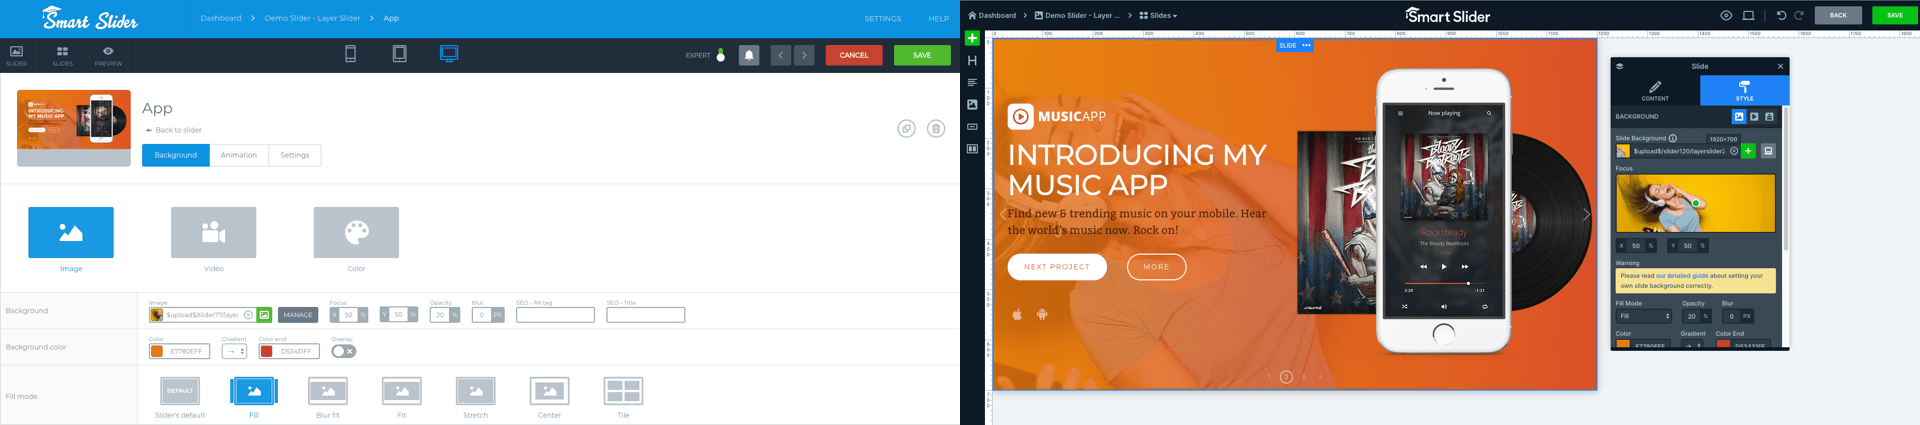Select Blur fit fill mode
Image resolution: width=1920 pixels, height=425 pixels.
point(328,391)
